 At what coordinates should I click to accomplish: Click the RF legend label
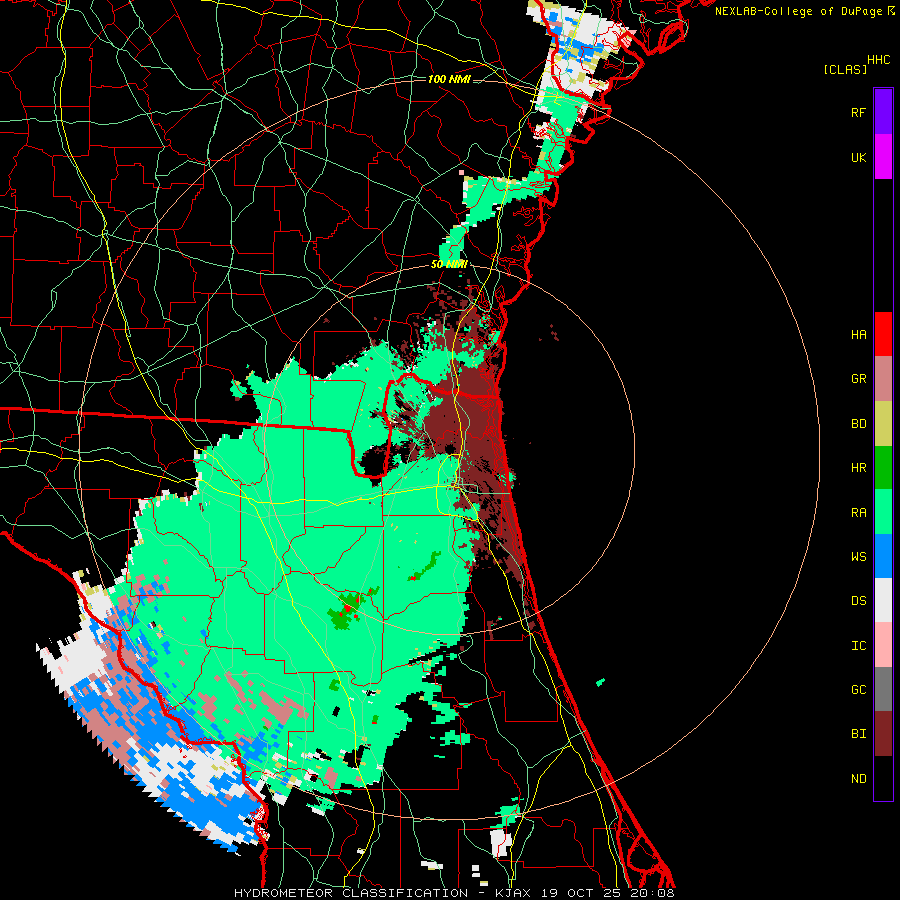click(859, 112)
